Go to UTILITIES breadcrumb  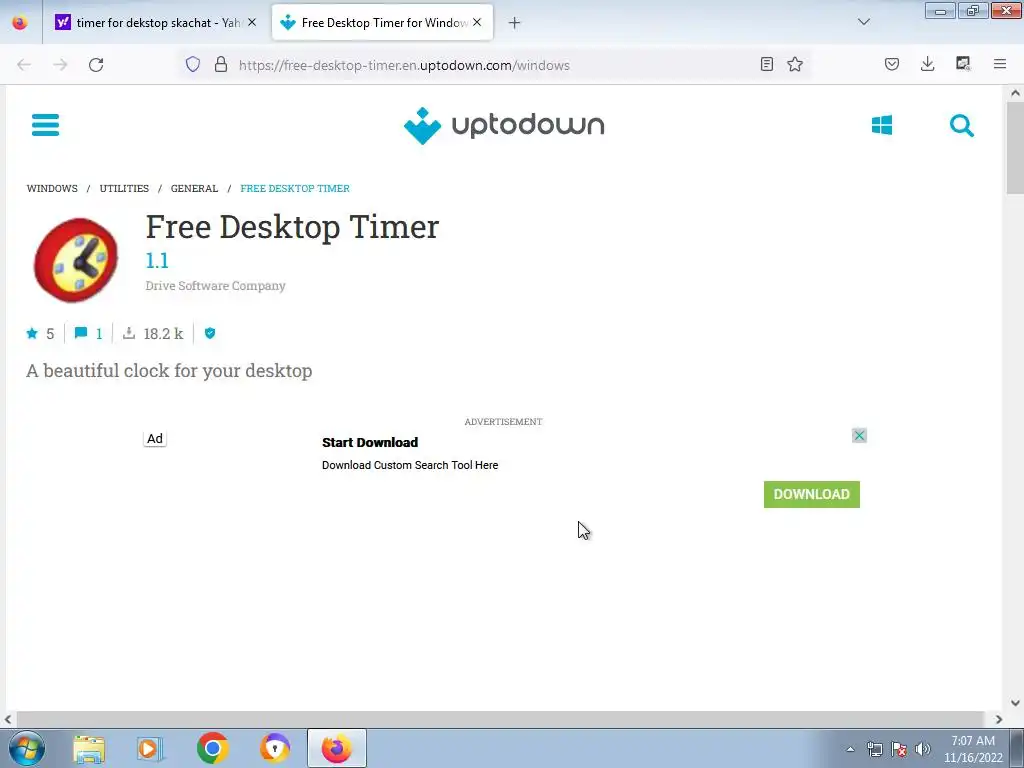124,188
